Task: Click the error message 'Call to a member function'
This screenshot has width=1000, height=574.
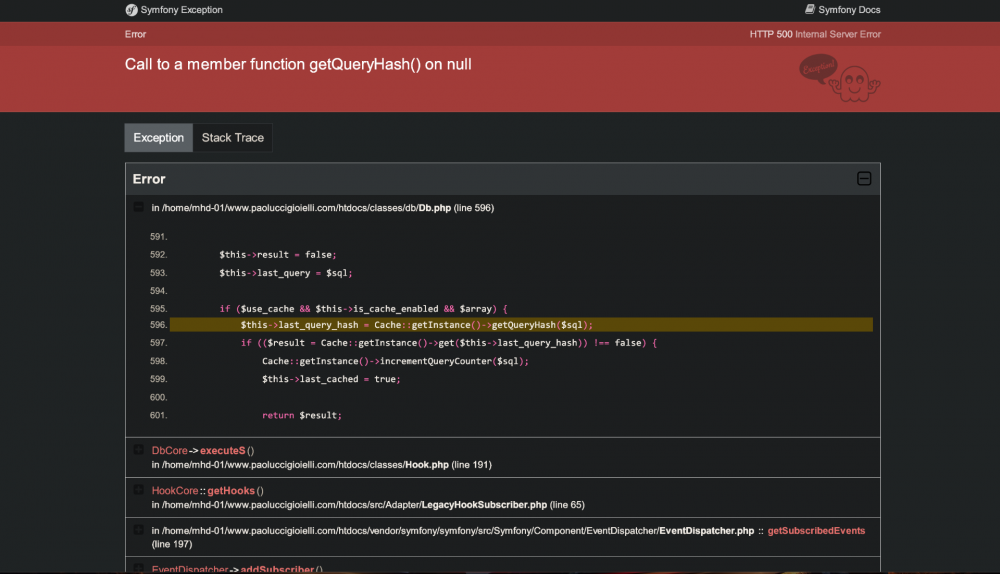Action: pyautogui.click(x=298, y=64)
